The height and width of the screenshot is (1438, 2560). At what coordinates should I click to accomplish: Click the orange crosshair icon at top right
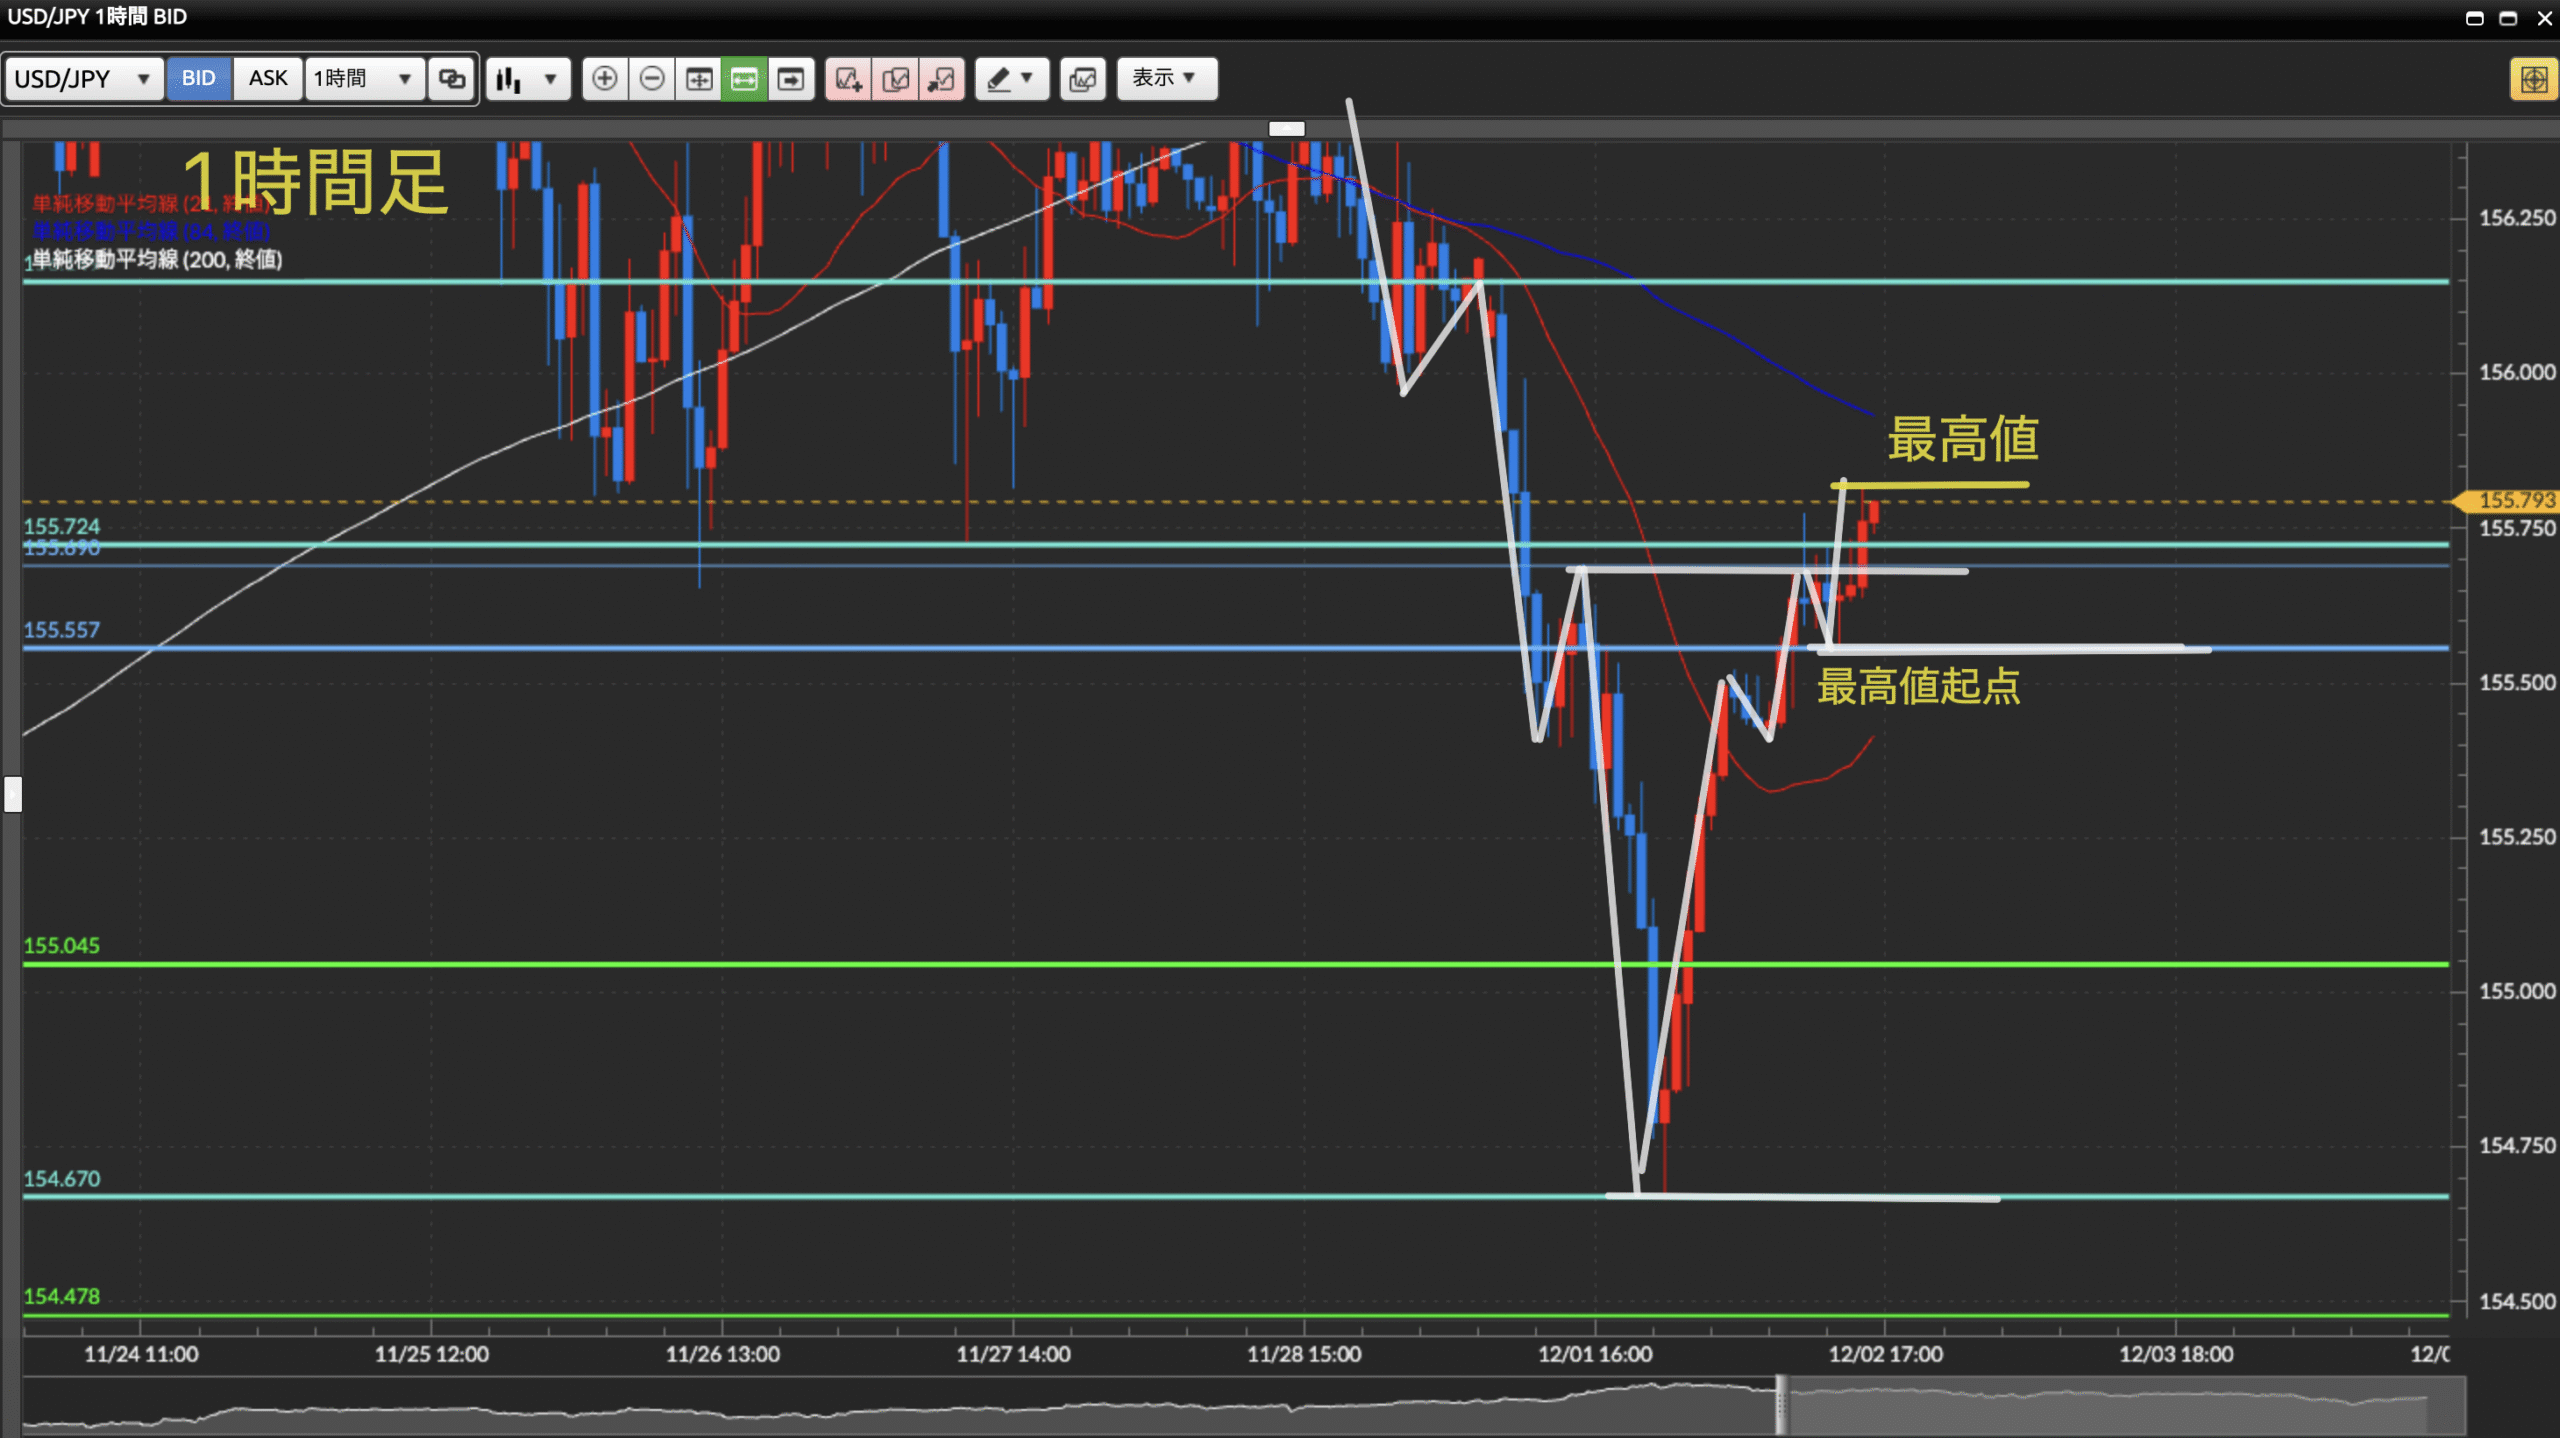[x=2533, y=79]
